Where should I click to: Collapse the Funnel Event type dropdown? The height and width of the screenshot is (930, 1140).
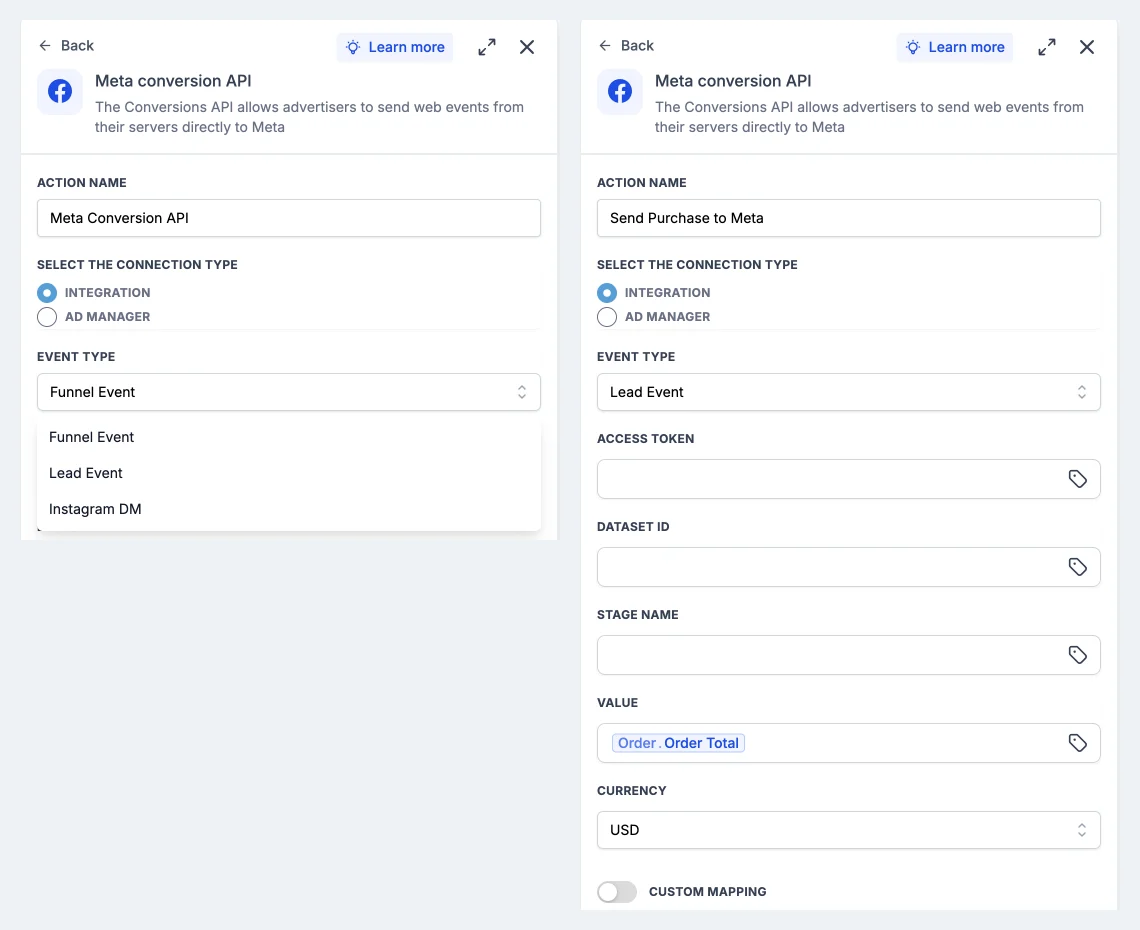[289, 392]
